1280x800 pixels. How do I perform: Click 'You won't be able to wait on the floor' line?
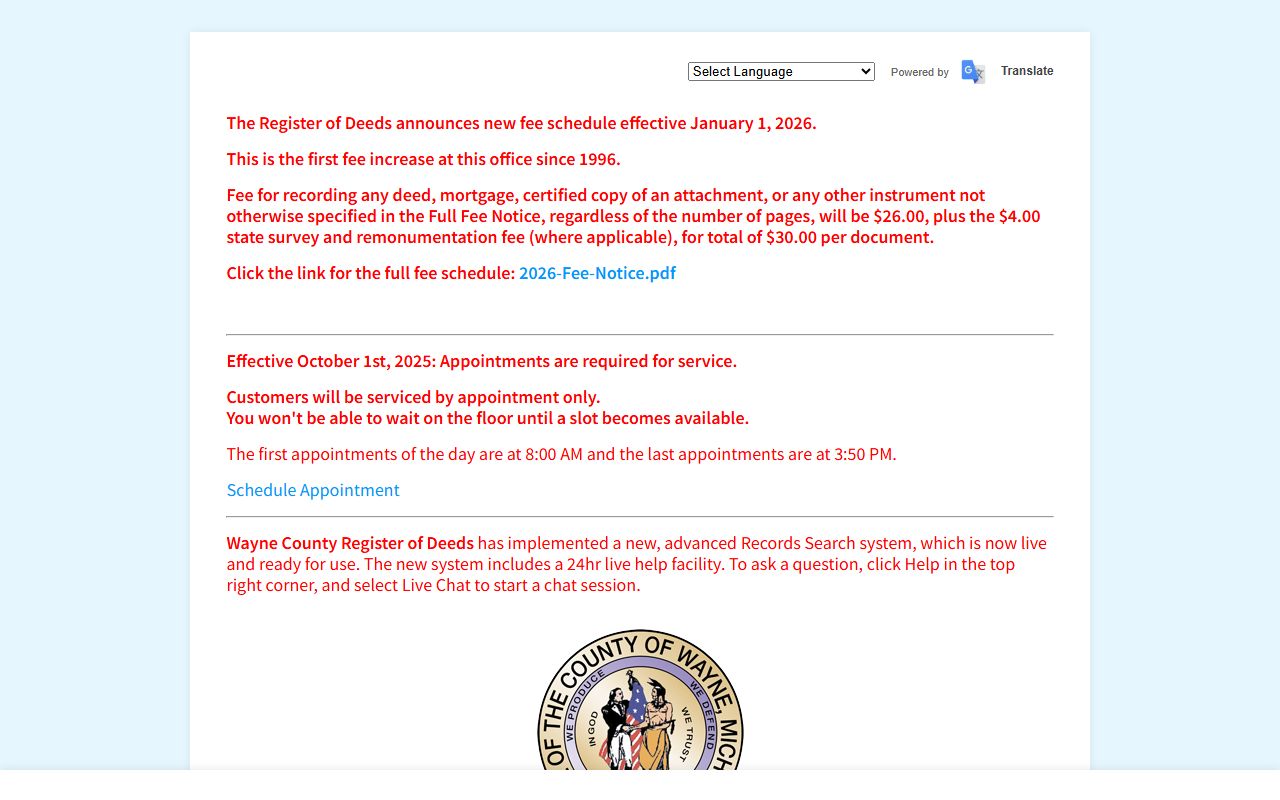point(487,418)
